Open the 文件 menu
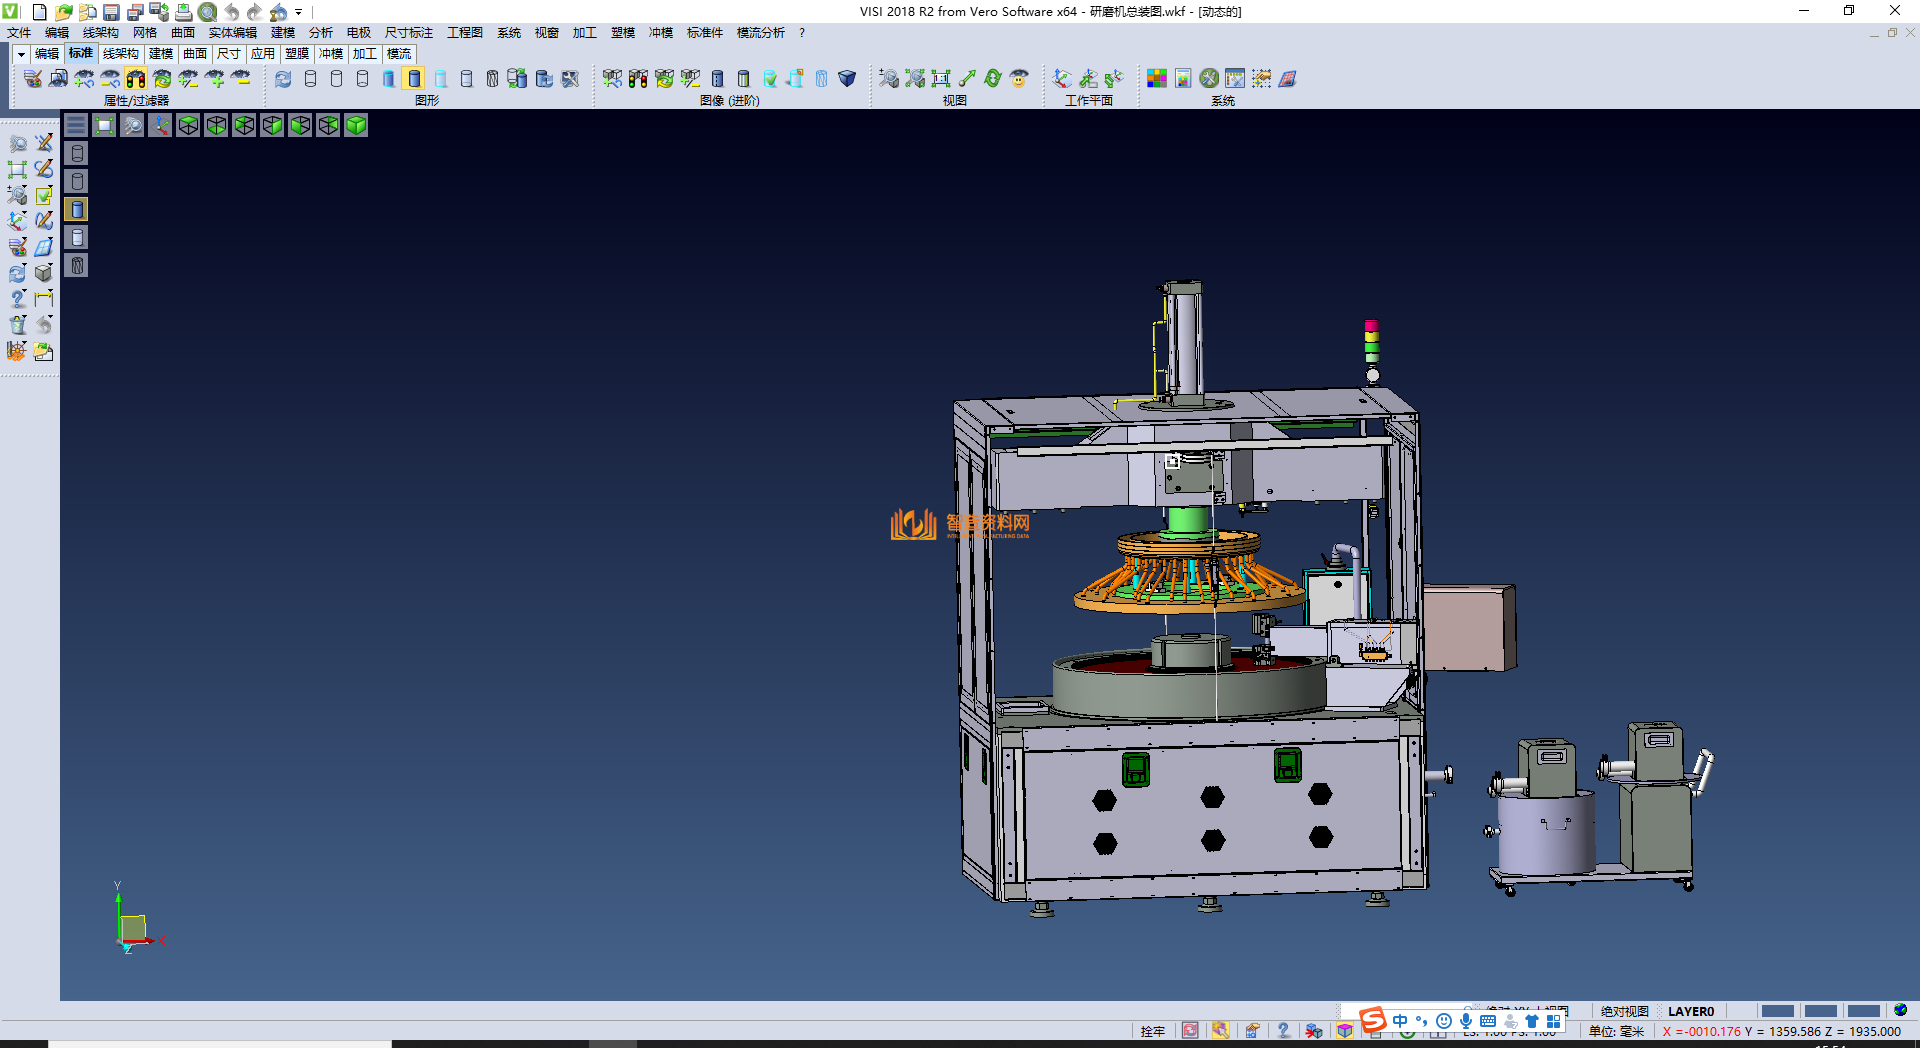Image resolution: width=1920 pixels, height=1048 pixels. [19, 33]
